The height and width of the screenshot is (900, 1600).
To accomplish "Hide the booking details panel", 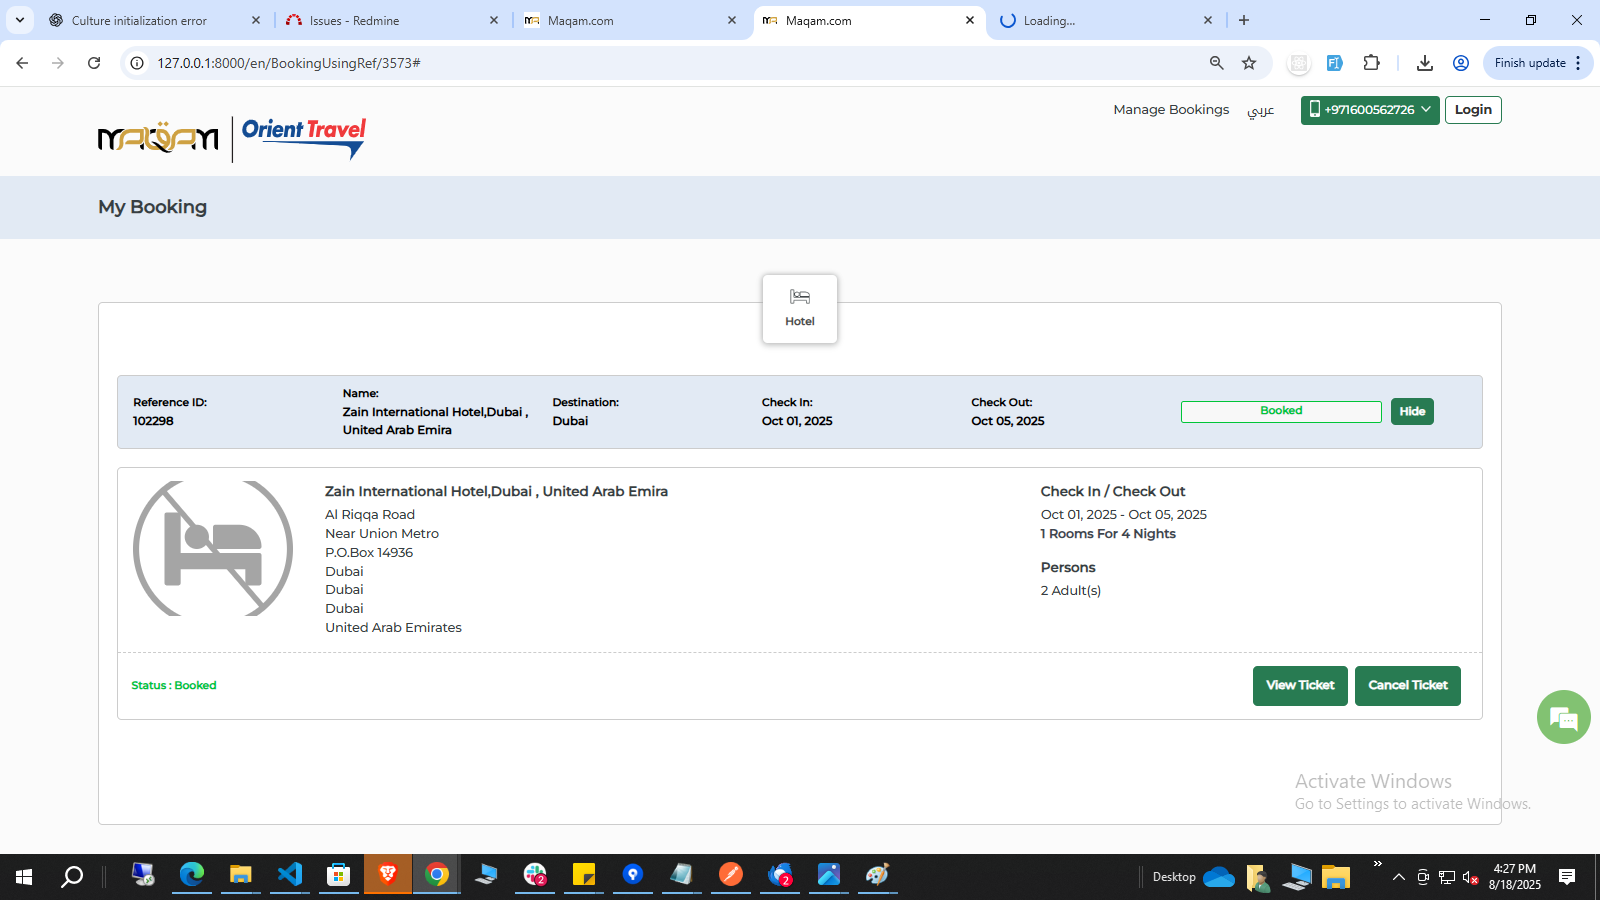I will click(1411, 411).
